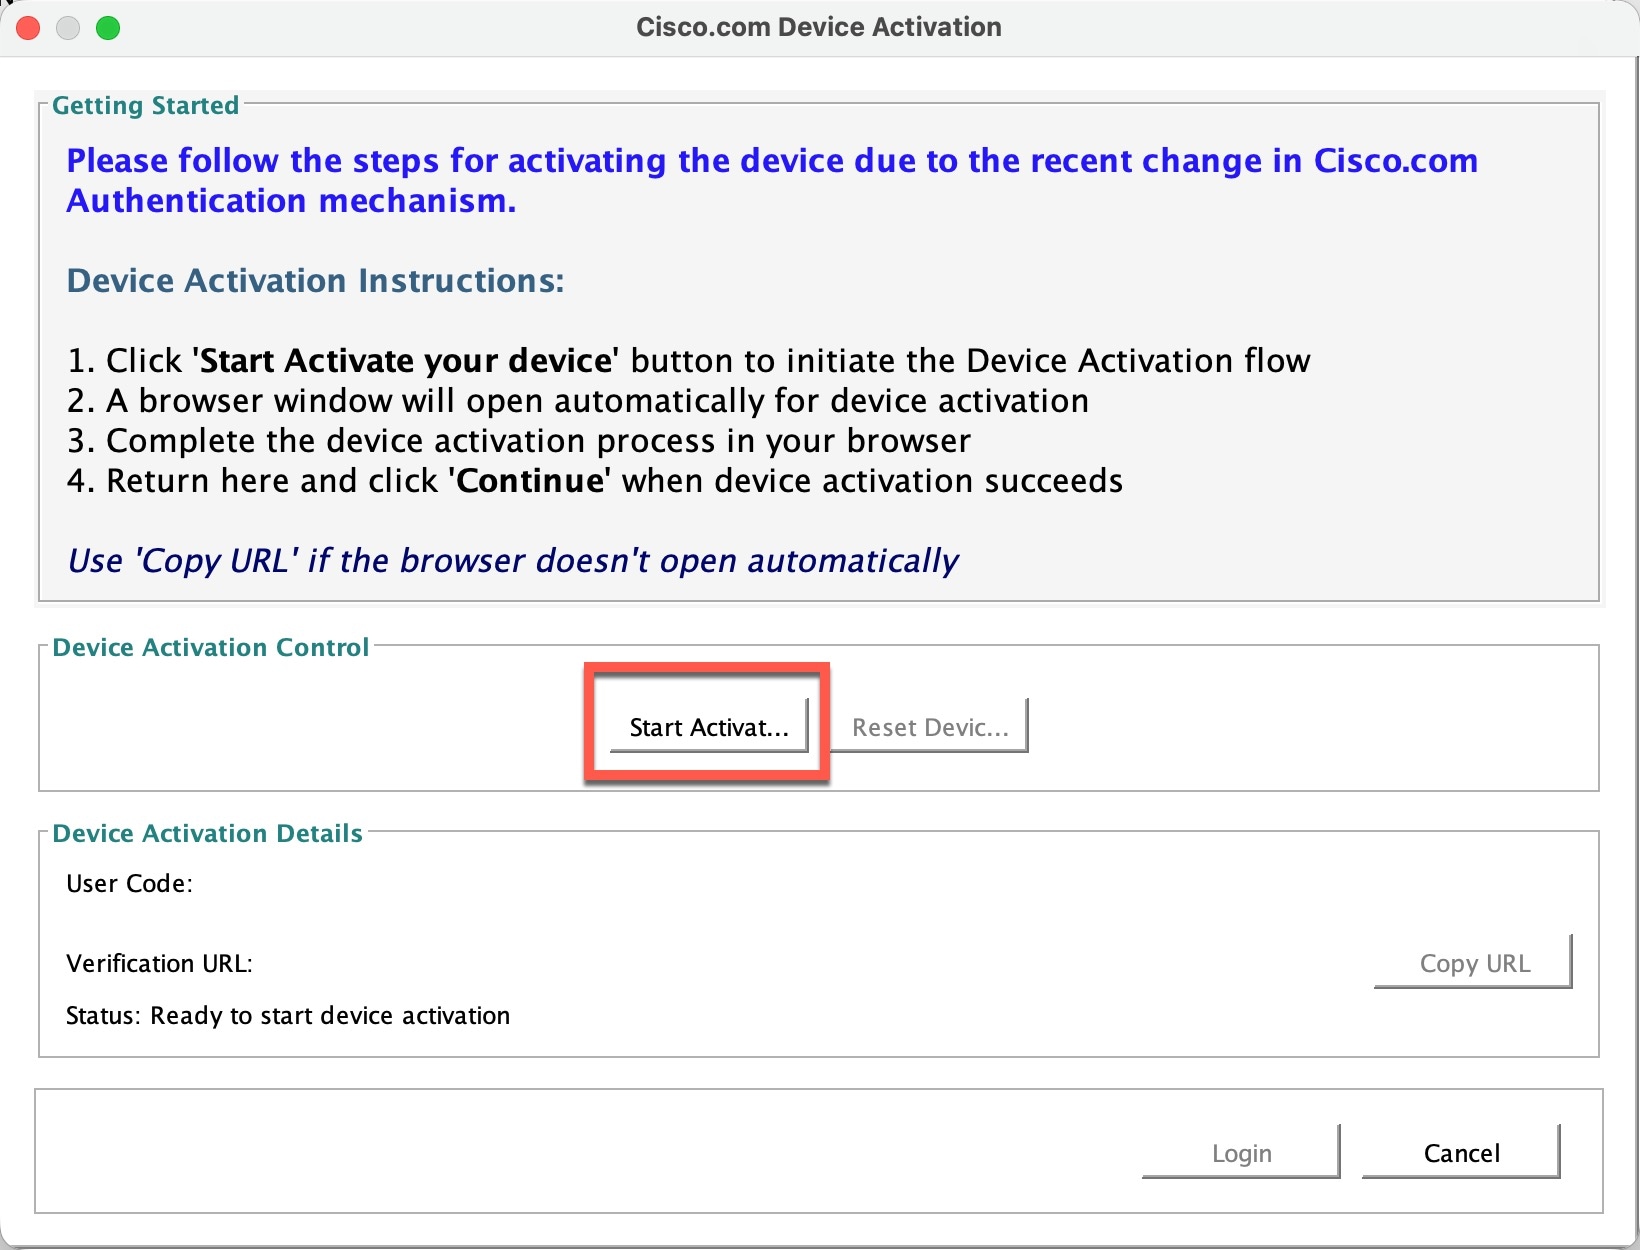This screenshot has height=1250, width=1640.
Task: Minimize the window using yellow button
Action: [x=68, y=28]
